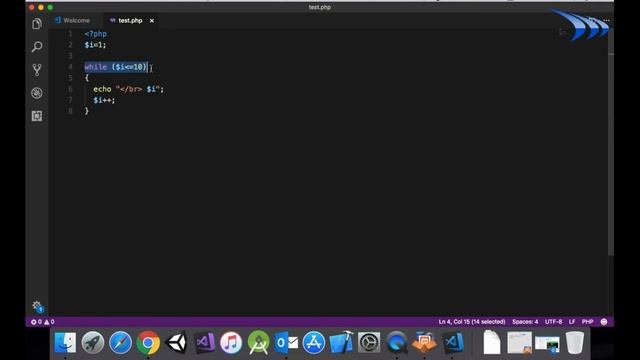Open QuickTime Player from the dock
Screen dimensions: 640x360
(x=397, y=342)
